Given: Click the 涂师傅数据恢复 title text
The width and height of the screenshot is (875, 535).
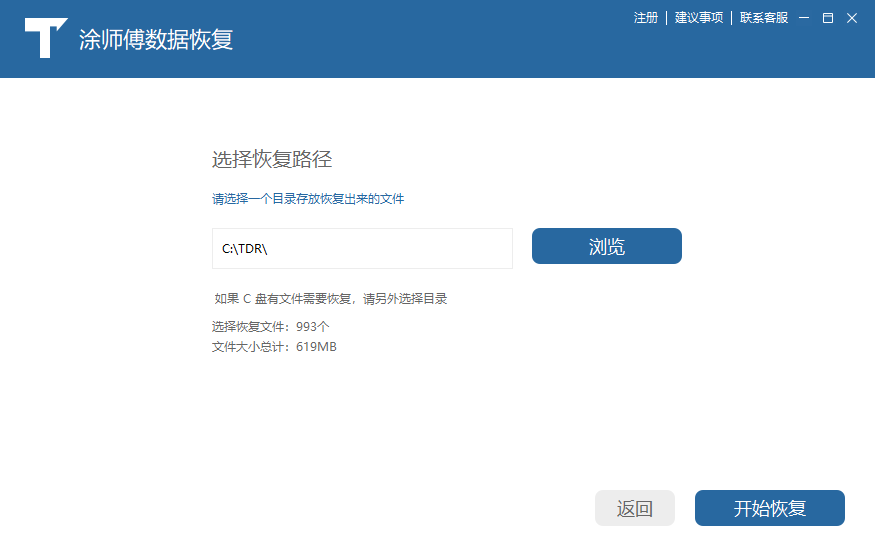Looking at the screenshot, I should pyautogui.click(x=156, y=40).
